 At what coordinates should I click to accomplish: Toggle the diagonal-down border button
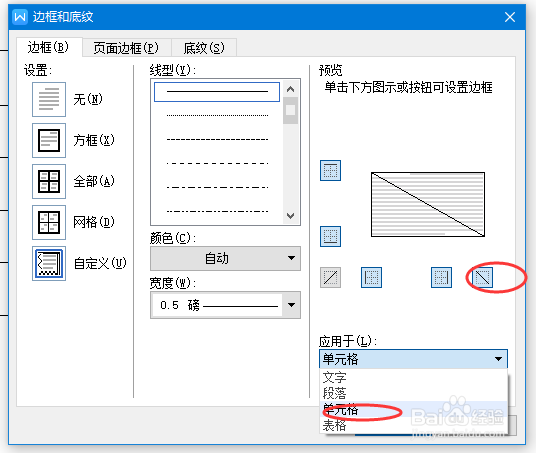[482, 277]
